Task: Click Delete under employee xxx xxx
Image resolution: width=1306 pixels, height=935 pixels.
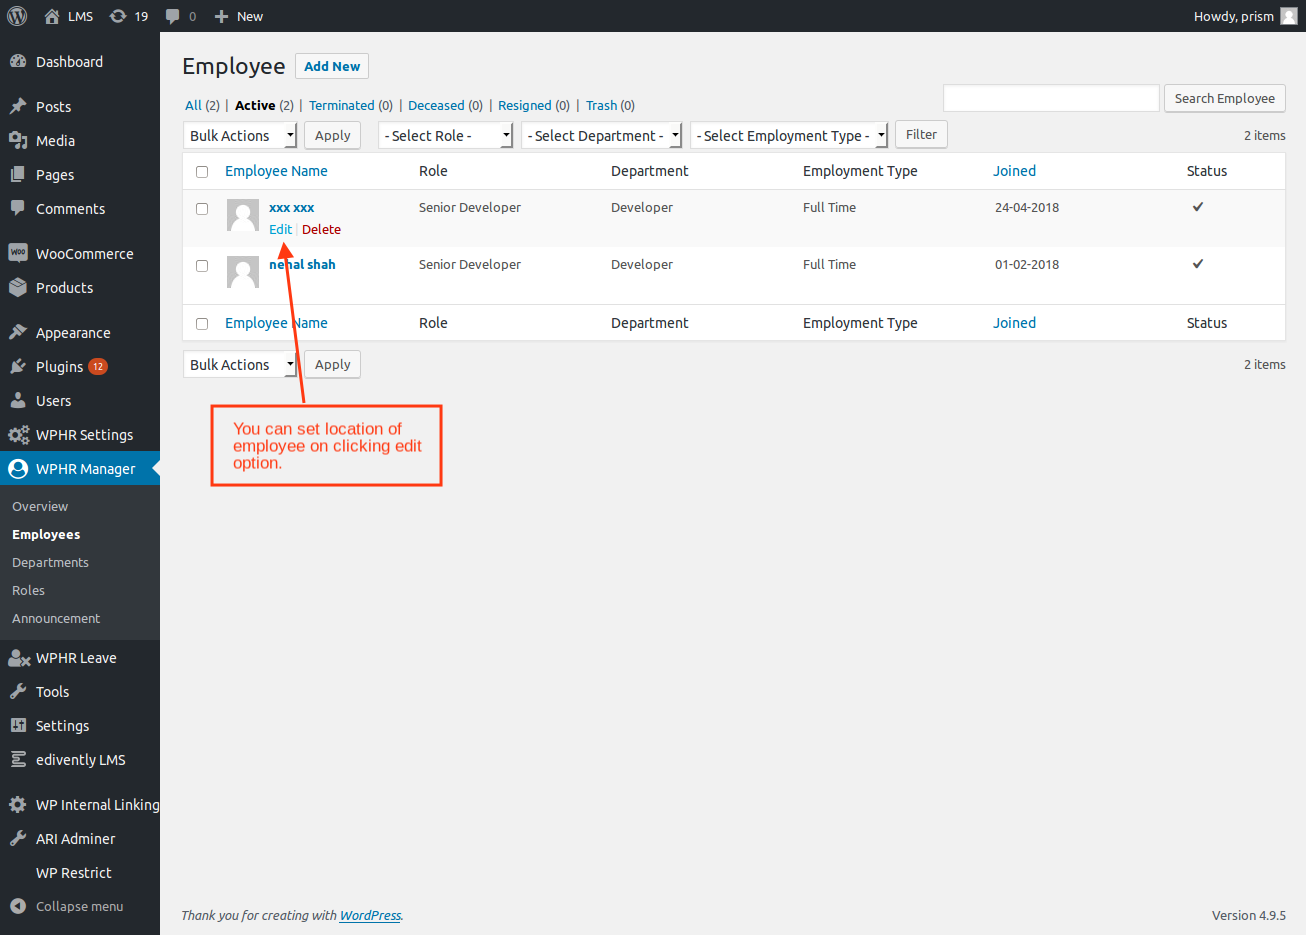Action: click(321, 229)
